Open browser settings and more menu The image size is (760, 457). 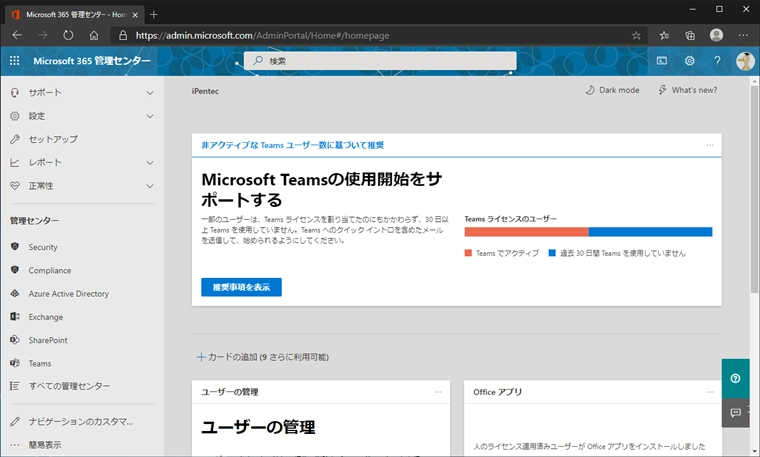coord(743,35)
